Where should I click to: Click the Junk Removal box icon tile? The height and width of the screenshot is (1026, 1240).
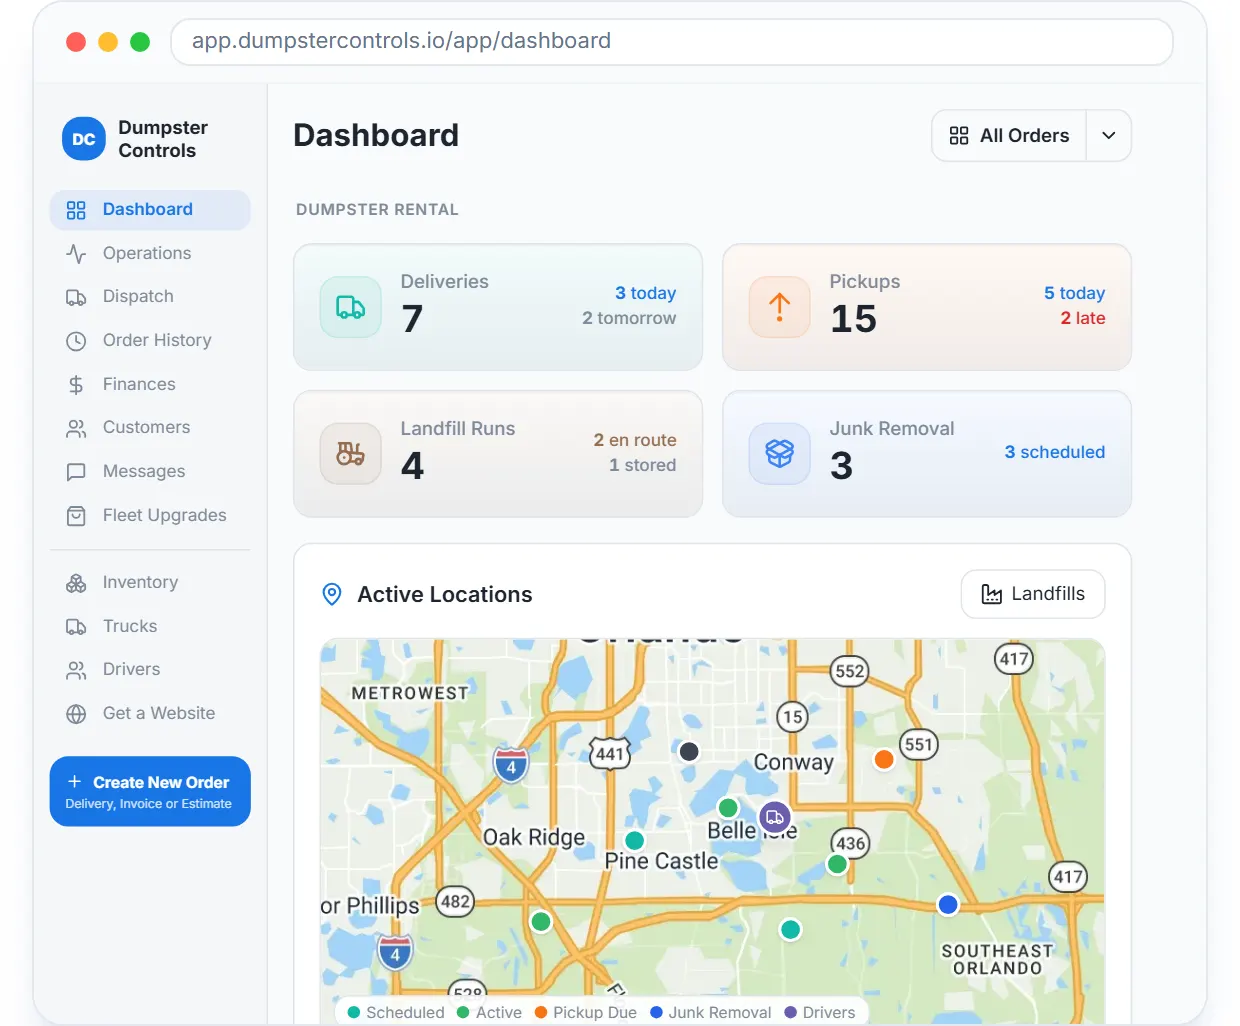tap(779, 454)
